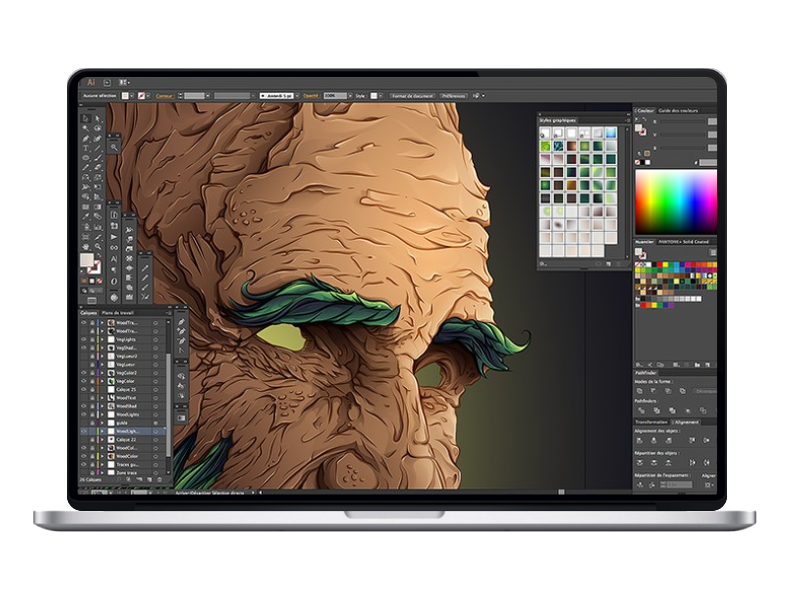
Task: Select the Ellipse tool
Action: 86,158
